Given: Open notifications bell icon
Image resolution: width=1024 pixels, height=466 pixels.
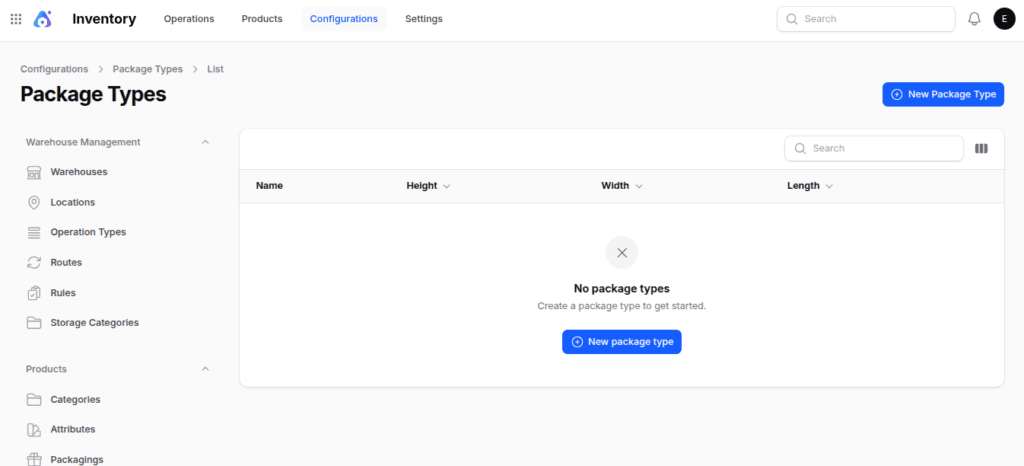Looking at the screenshot, I should (974, 19).
